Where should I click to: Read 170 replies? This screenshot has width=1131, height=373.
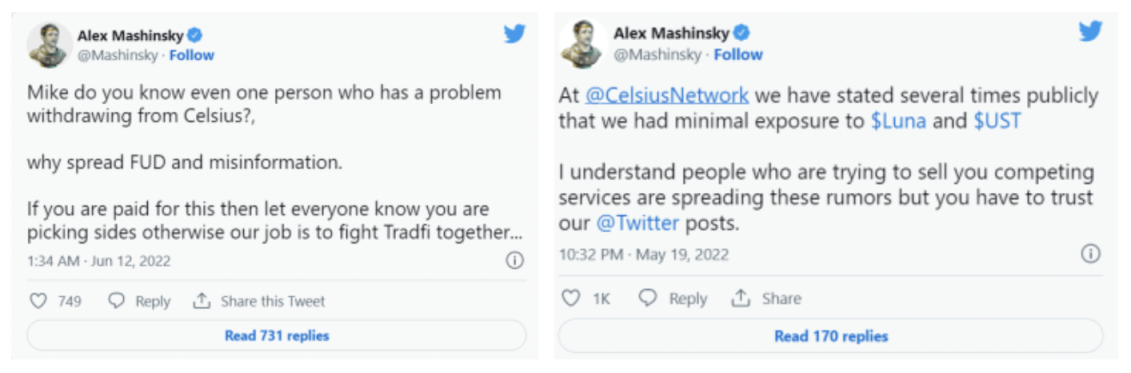coord(831,336)
